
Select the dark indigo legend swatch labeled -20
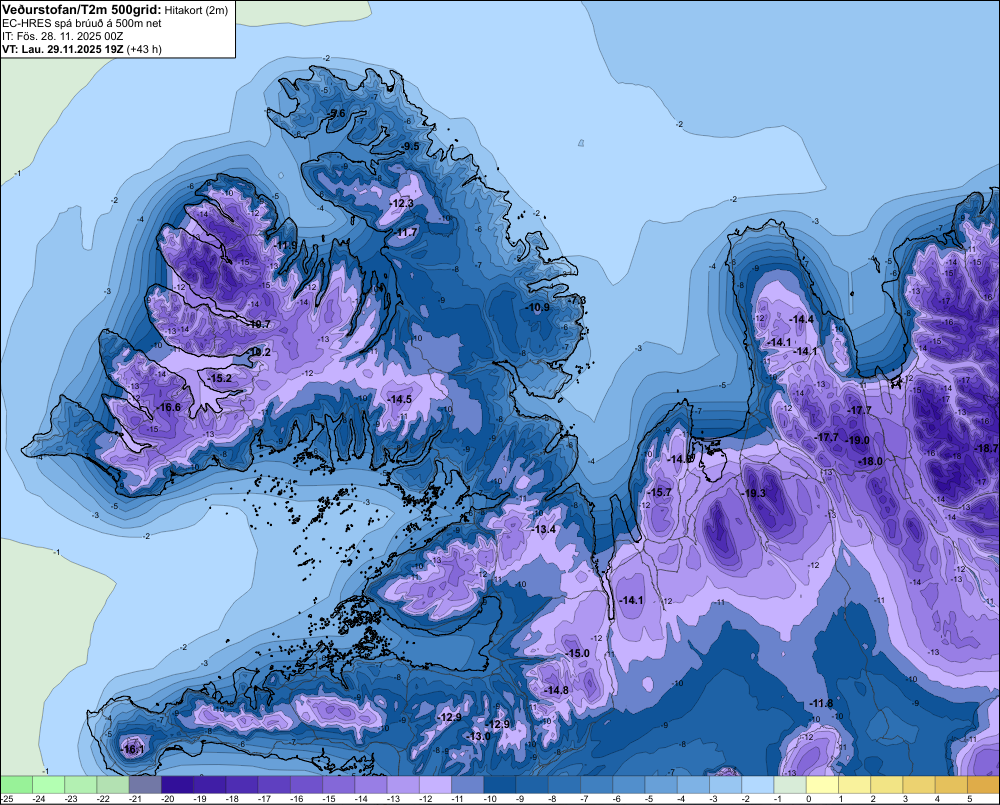pos(177,784)
